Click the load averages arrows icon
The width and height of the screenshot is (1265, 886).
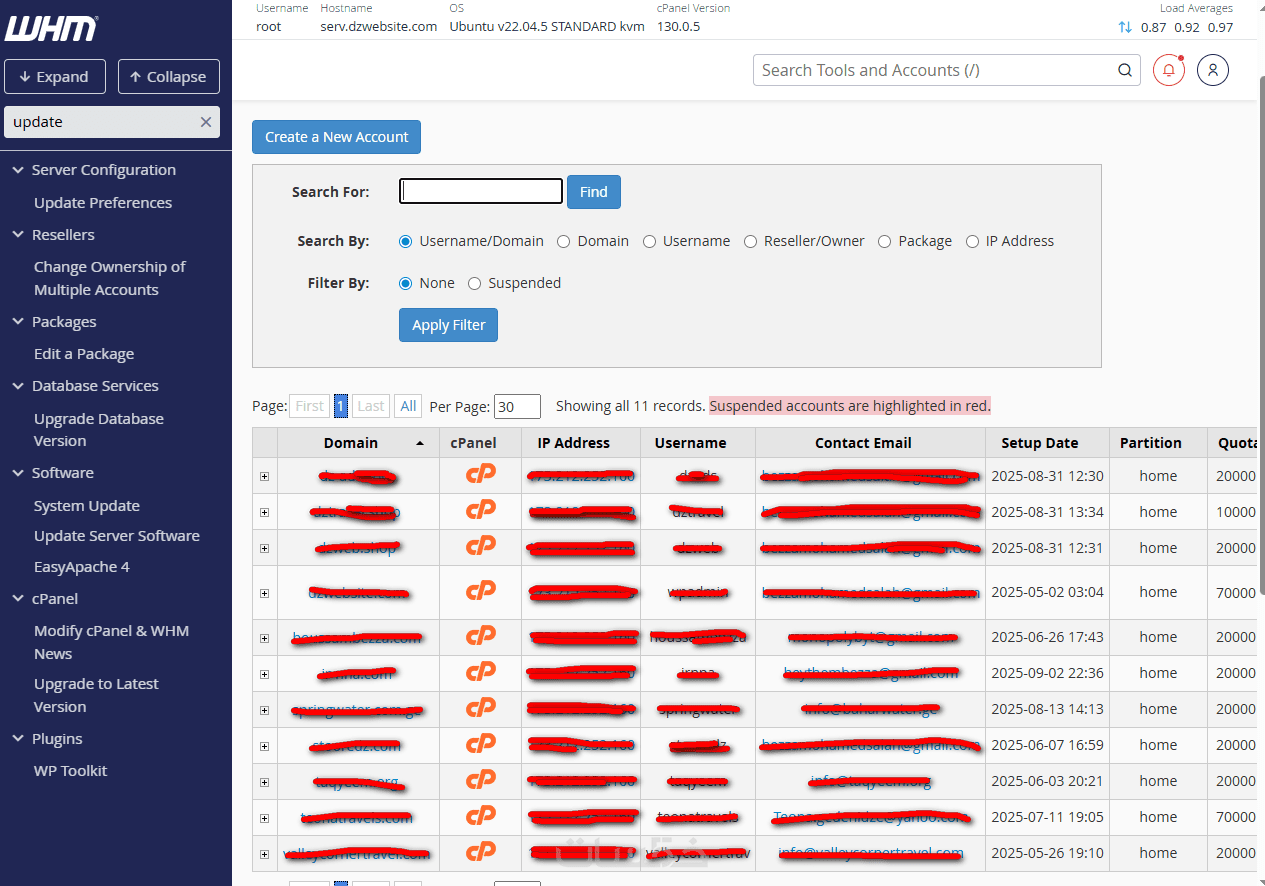[1125, 28]
